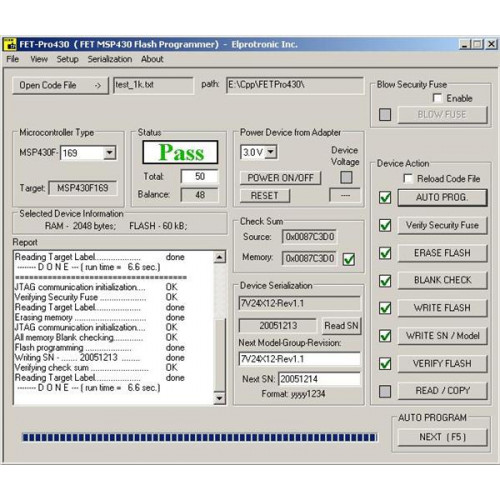500x500 pixels.
Task: Open the Serialization menu
Action: pyautogui.click(x=110, y=59)
